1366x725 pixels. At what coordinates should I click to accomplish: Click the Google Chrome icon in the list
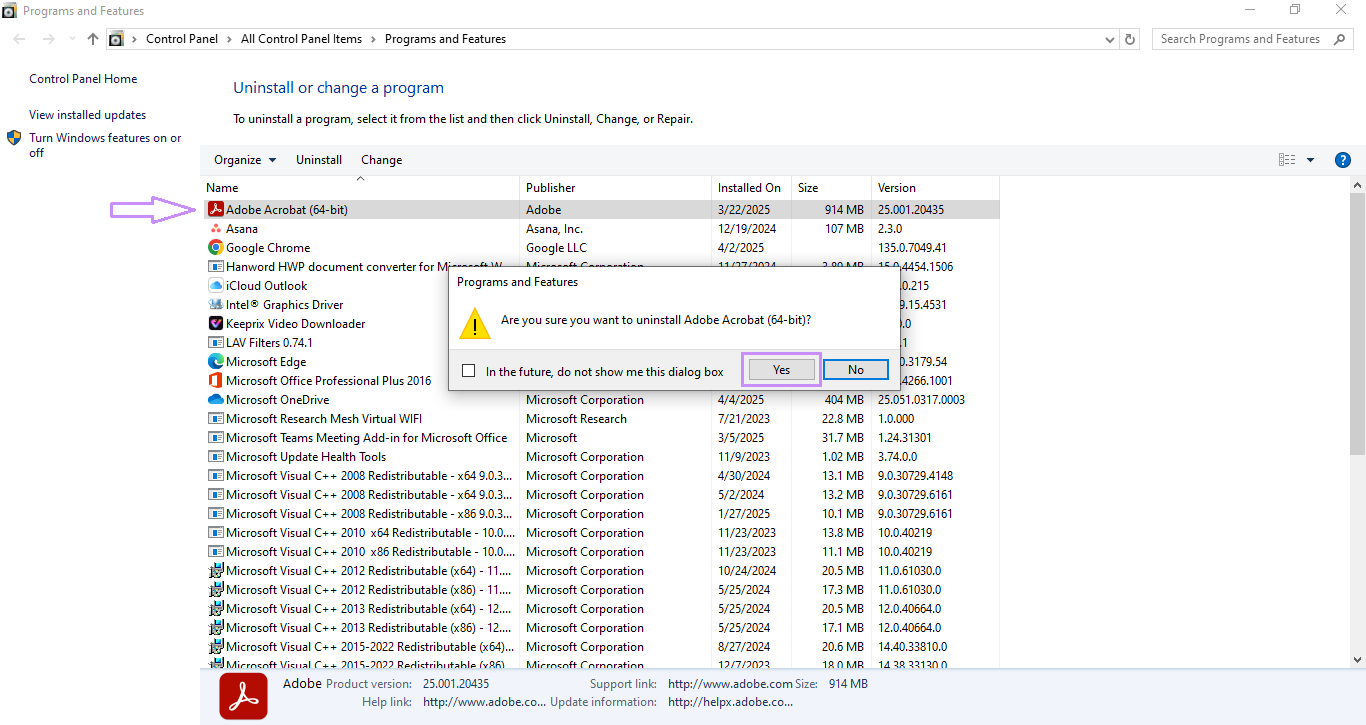pyautogui.click(x=216, y=247)
